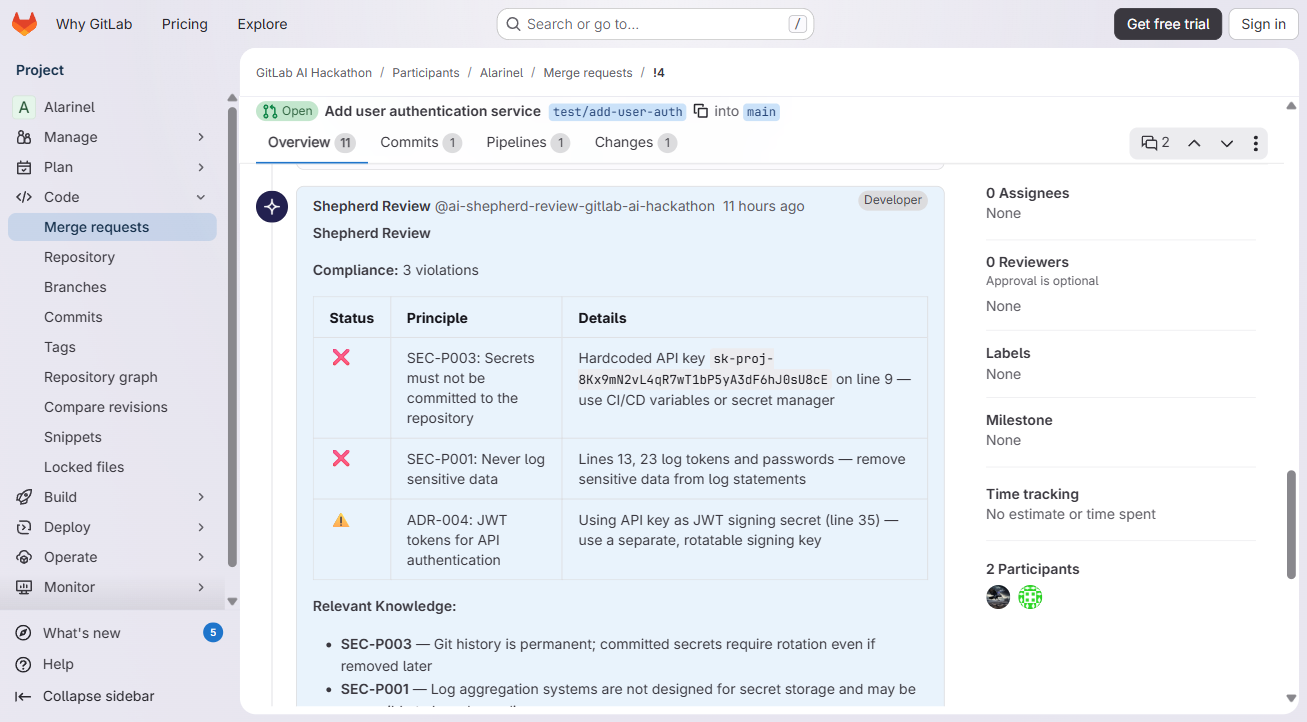Expand the Build sidebar section
The width and height of the screenshot is (1307, 722).
click(201, 497)
